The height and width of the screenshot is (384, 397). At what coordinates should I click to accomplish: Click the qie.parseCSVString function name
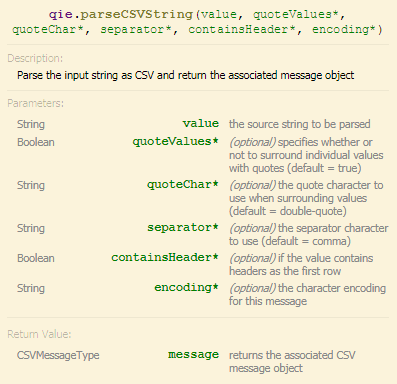(121, 15)
